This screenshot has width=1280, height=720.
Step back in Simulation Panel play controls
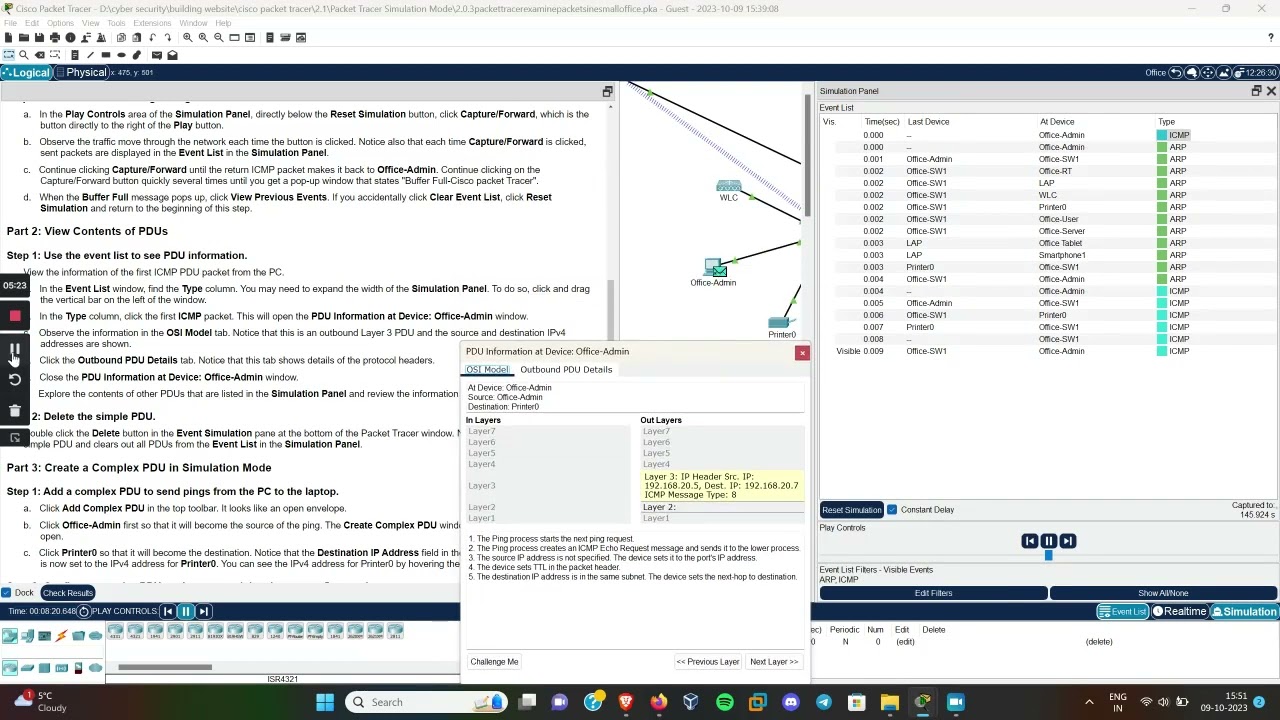click(1029, 541)
